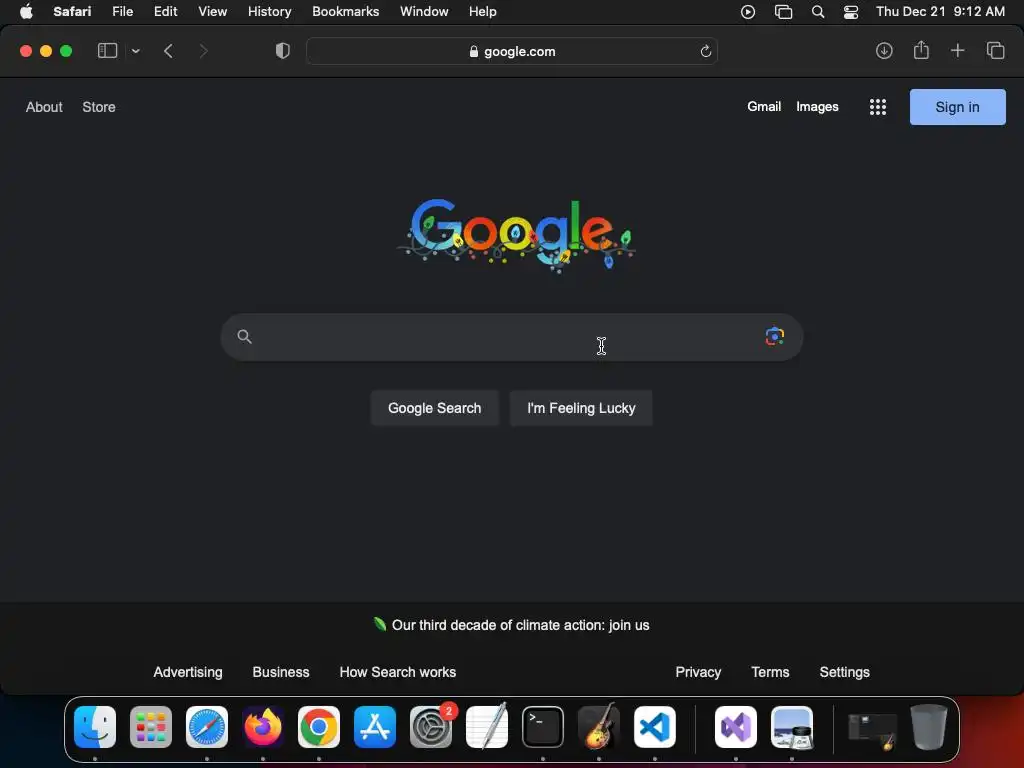Click the holiday lights Google doodle
Viewport: 1024px width, 768px height.
pos(516,235)
